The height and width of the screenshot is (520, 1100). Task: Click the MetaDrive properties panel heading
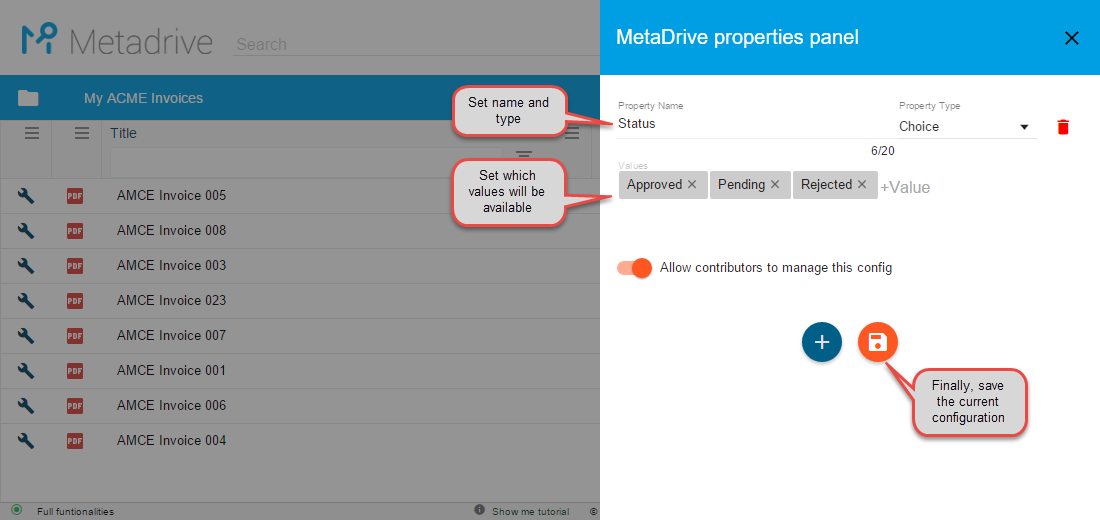point(737,38)
